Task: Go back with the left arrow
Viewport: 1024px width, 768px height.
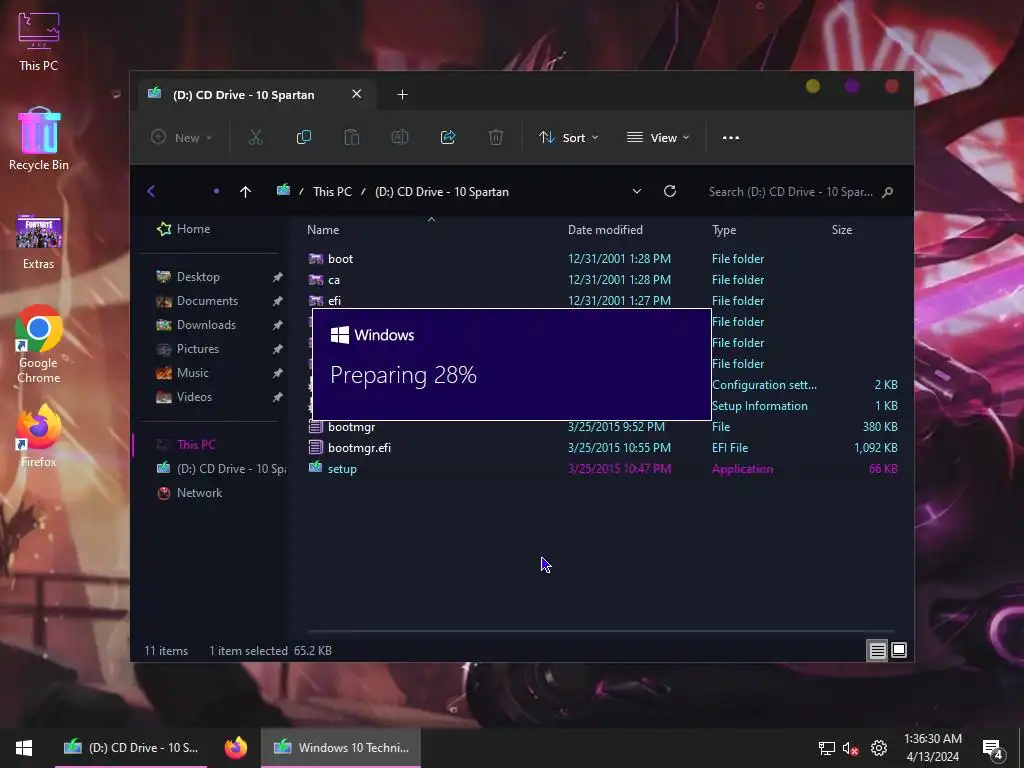Action: point(151,191)
